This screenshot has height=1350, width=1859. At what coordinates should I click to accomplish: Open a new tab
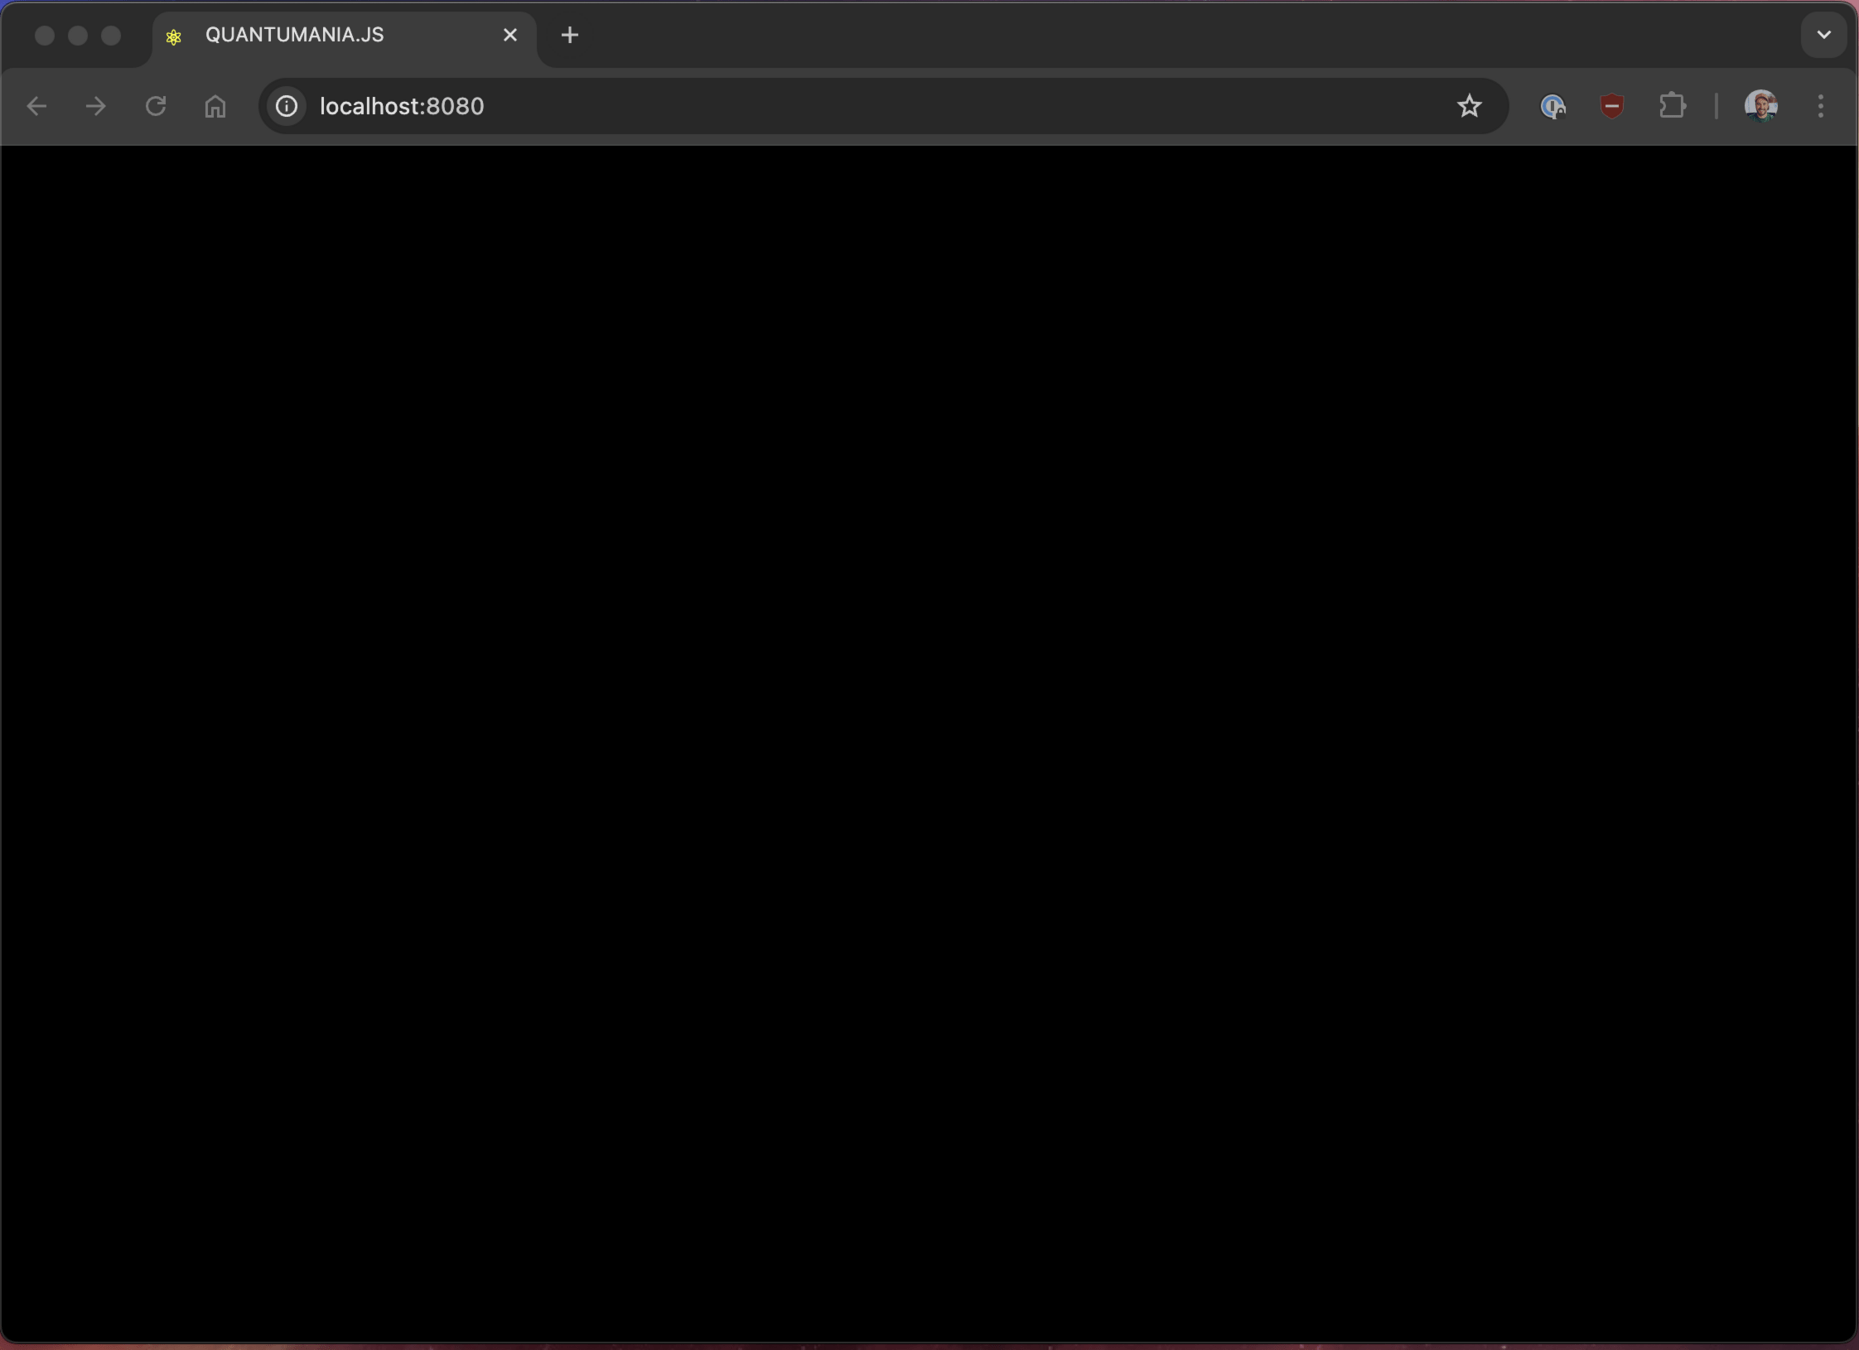(x=570, y=35)
